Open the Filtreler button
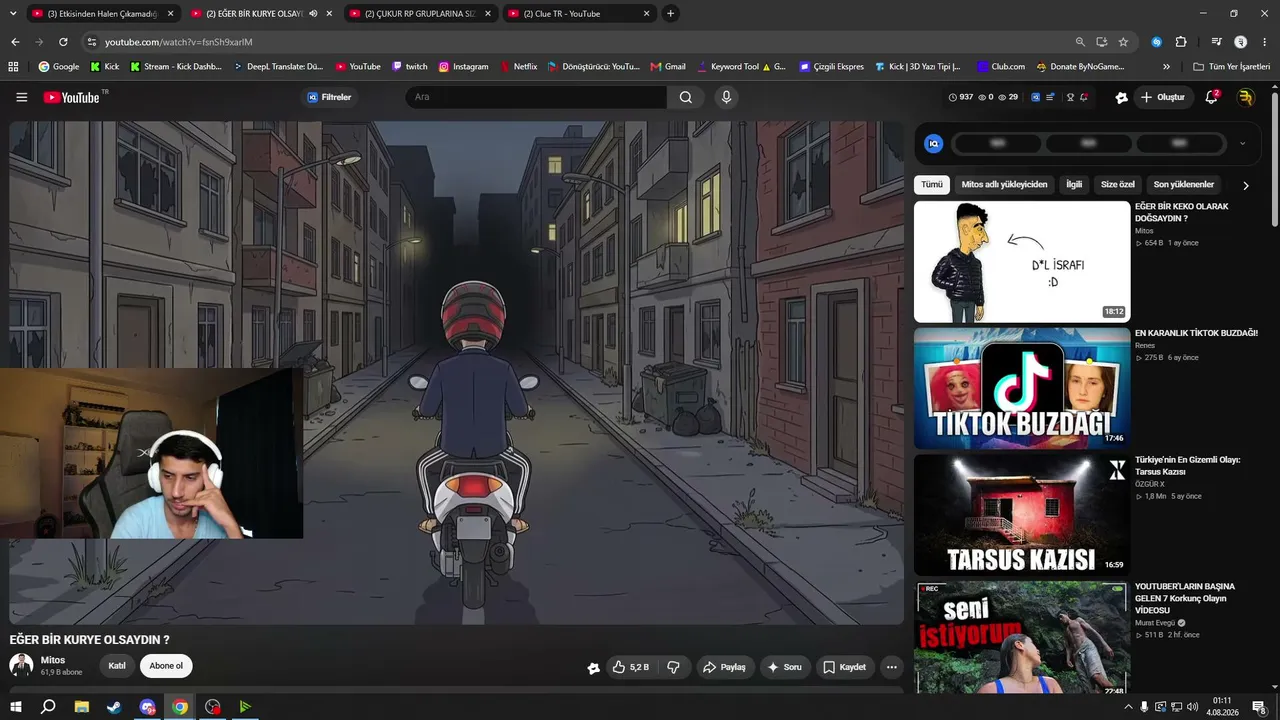Screen dimensions: 1280x720 click(x=329, y=97)
